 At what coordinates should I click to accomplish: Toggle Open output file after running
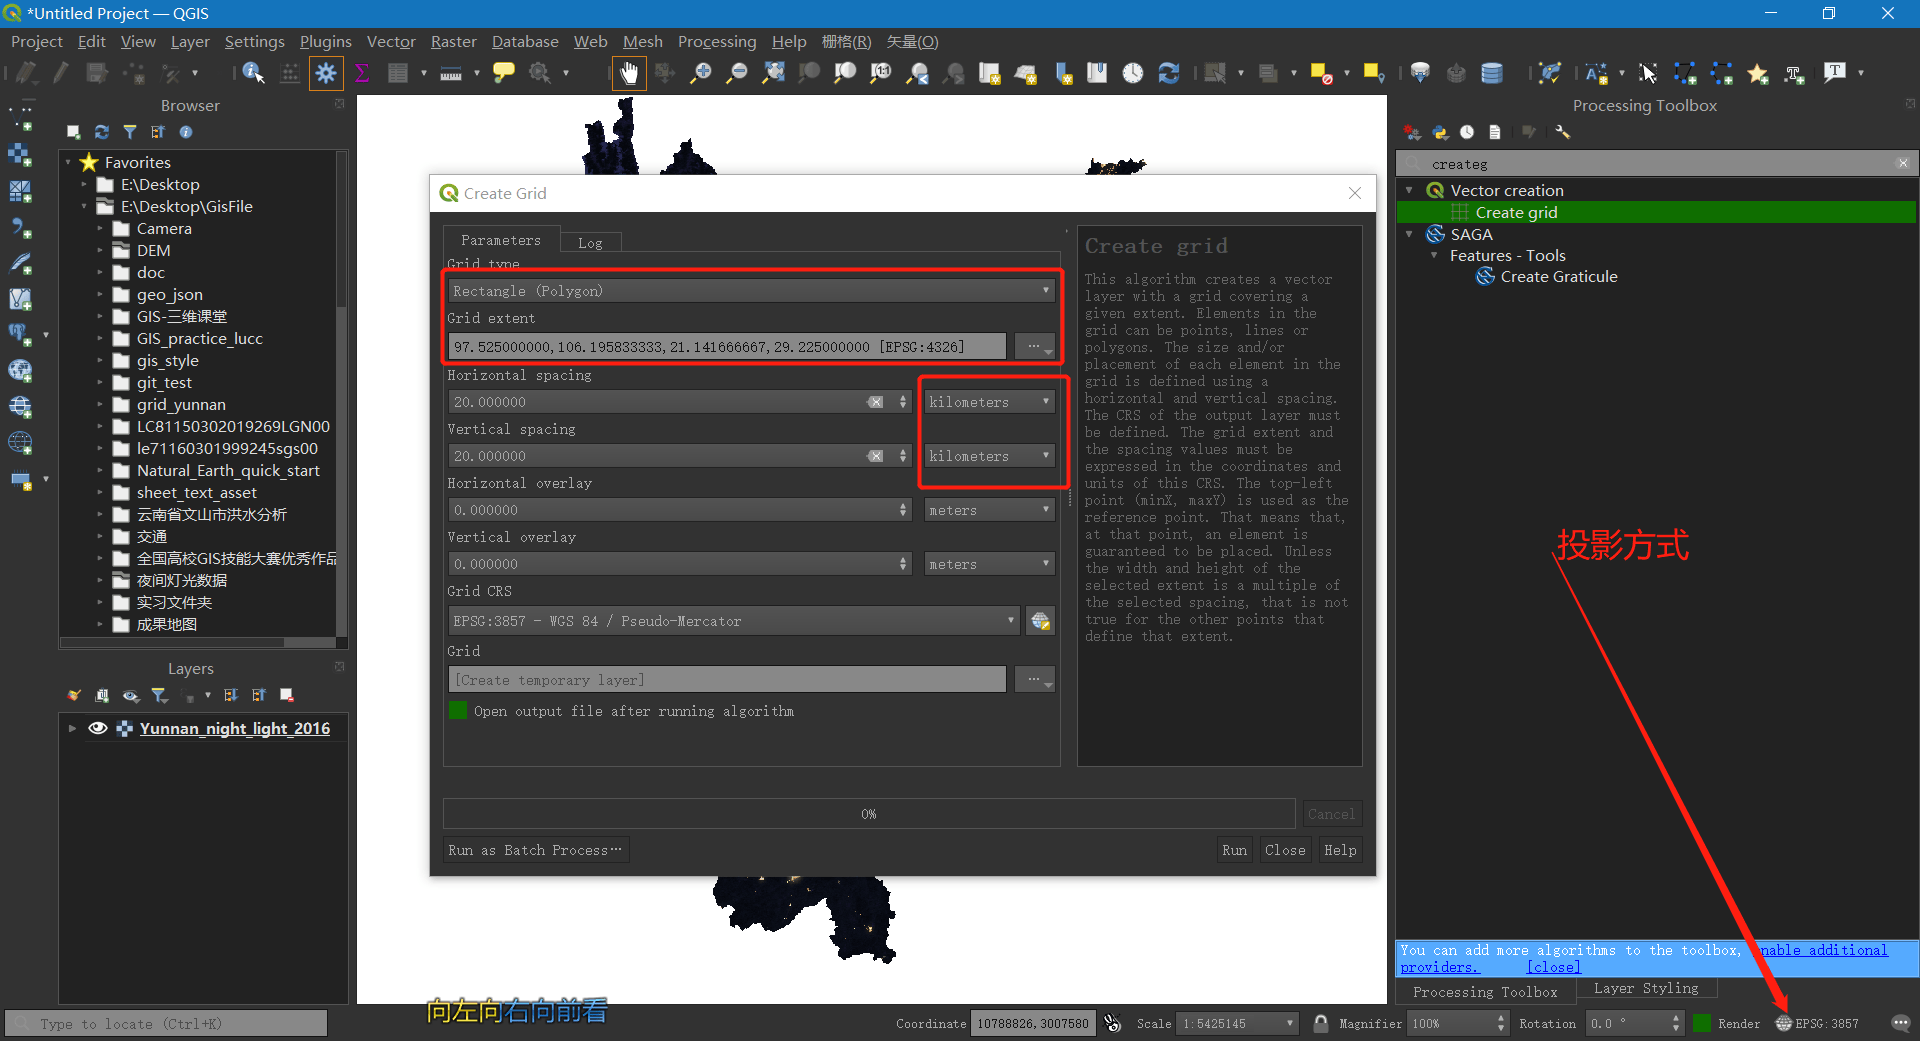pyautogui.click(x=458, y=711)
